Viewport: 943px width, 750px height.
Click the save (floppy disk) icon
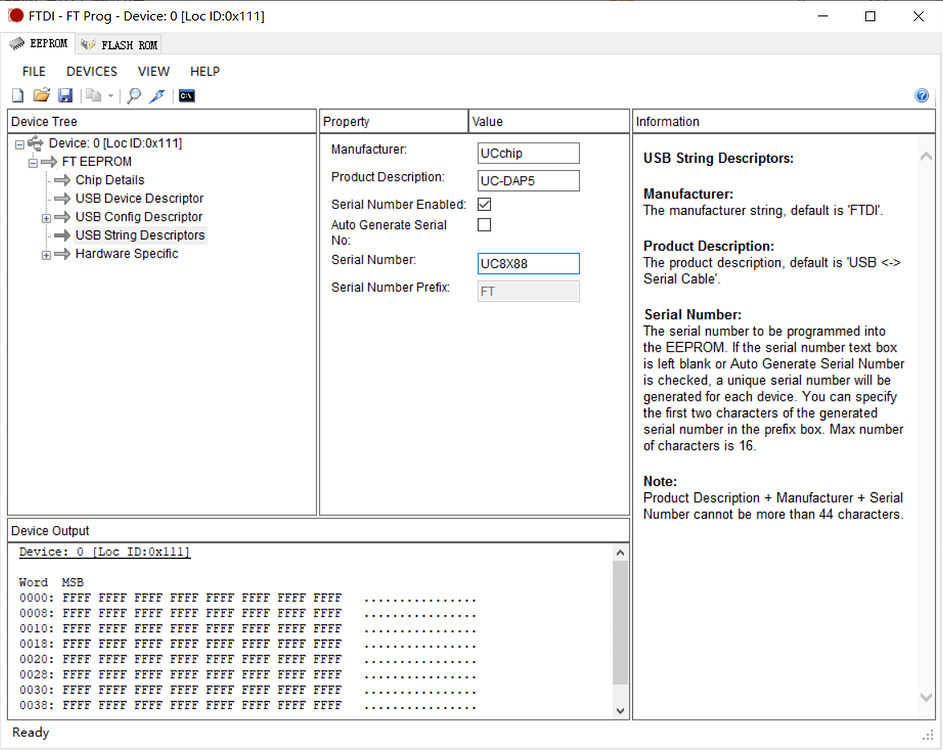[65, 96]
